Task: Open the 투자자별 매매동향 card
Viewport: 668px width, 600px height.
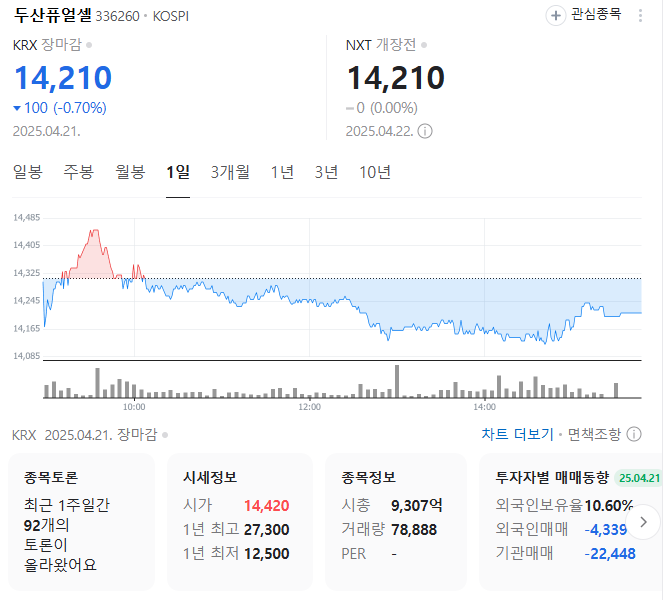Action: (x=571, y=522)
